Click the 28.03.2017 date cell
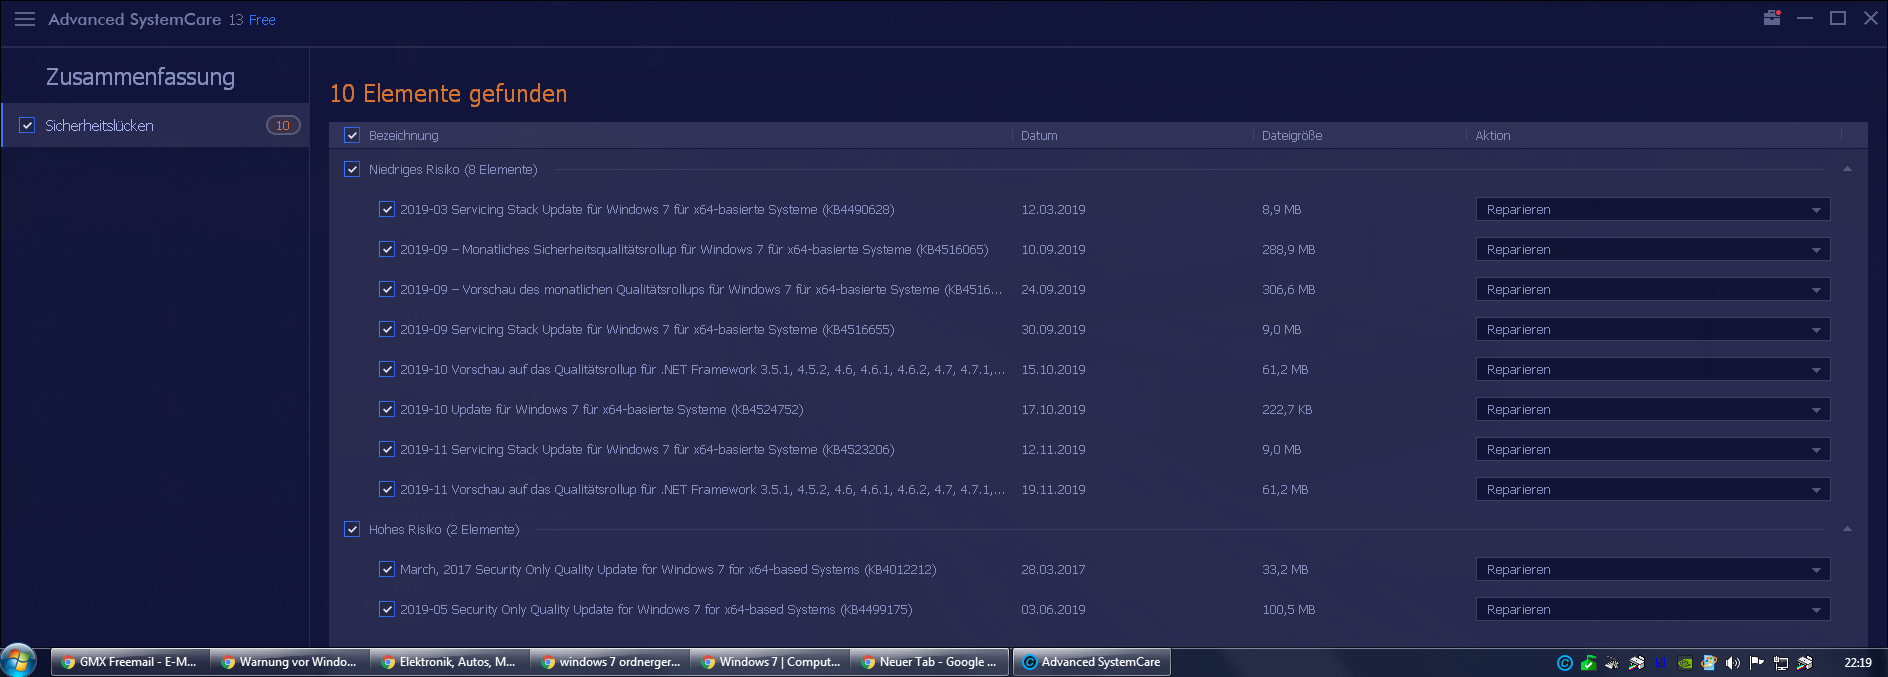The image size is (1888, 677). click(x=1053, y=569)
